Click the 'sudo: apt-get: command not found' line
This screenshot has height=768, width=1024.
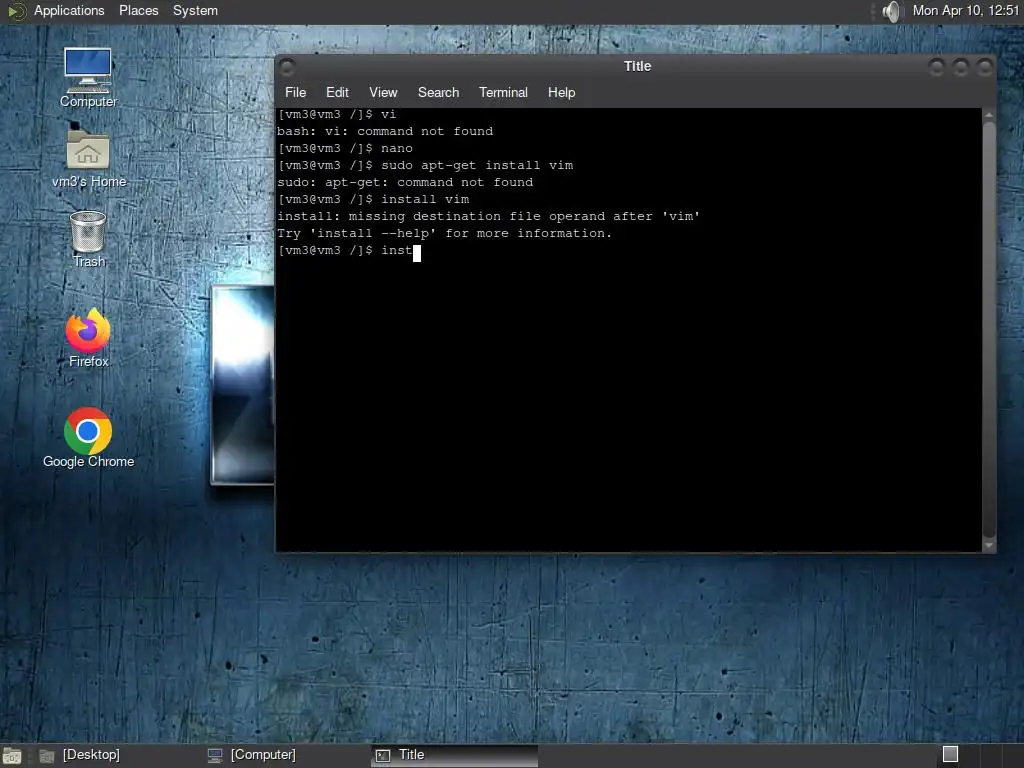(x=405, y=182)
